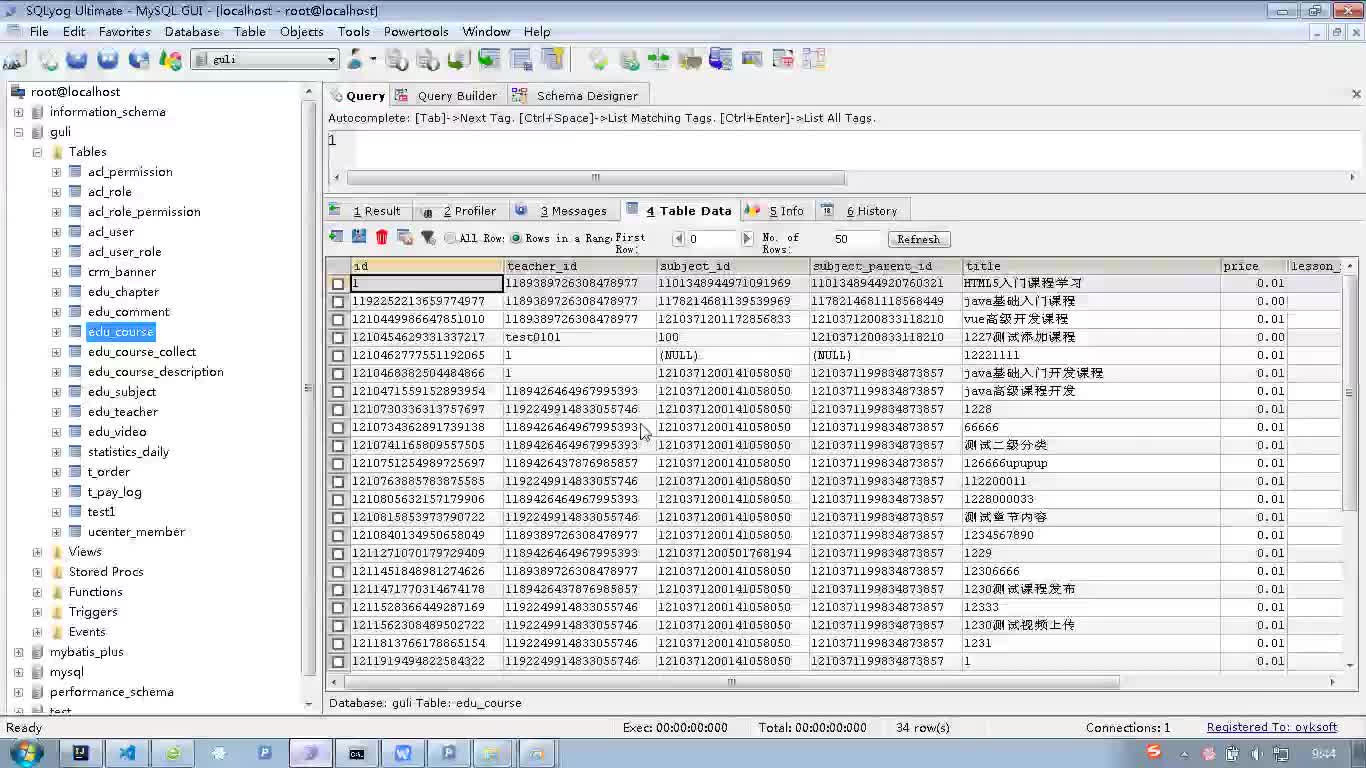Click the cancel changes icon in grid toolbar

[x=405, y=237]
